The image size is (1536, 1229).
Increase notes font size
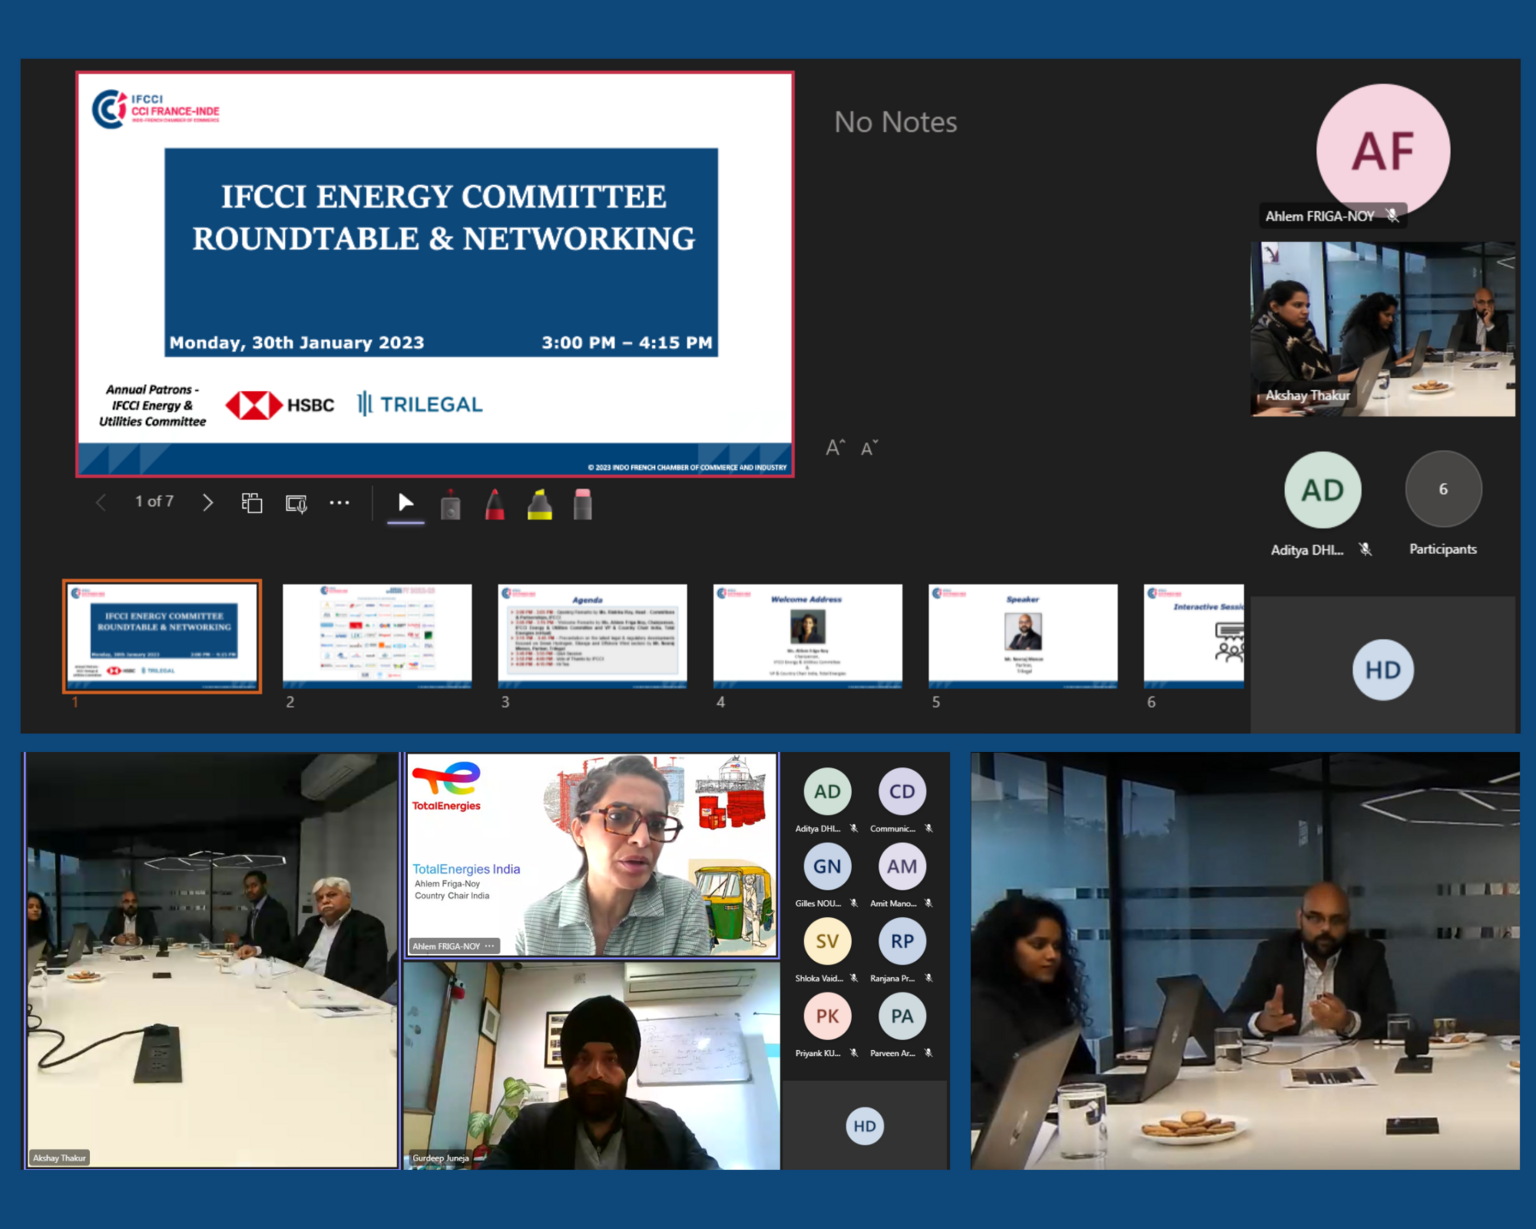click(835, 448)
